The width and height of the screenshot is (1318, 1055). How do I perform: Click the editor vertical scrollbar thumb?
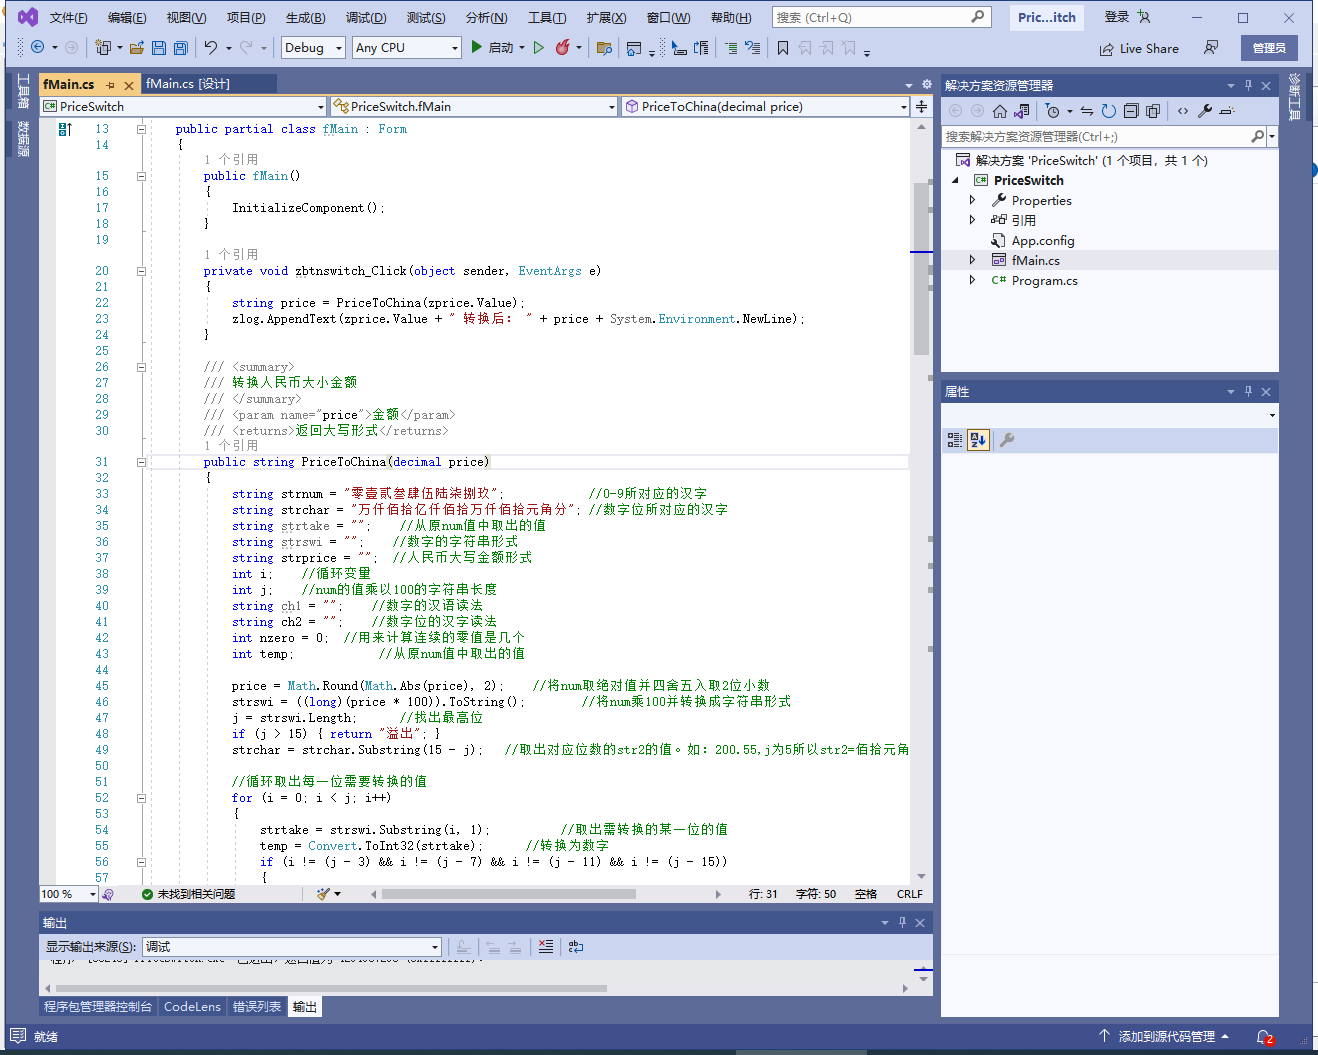(x=921, y=270)
